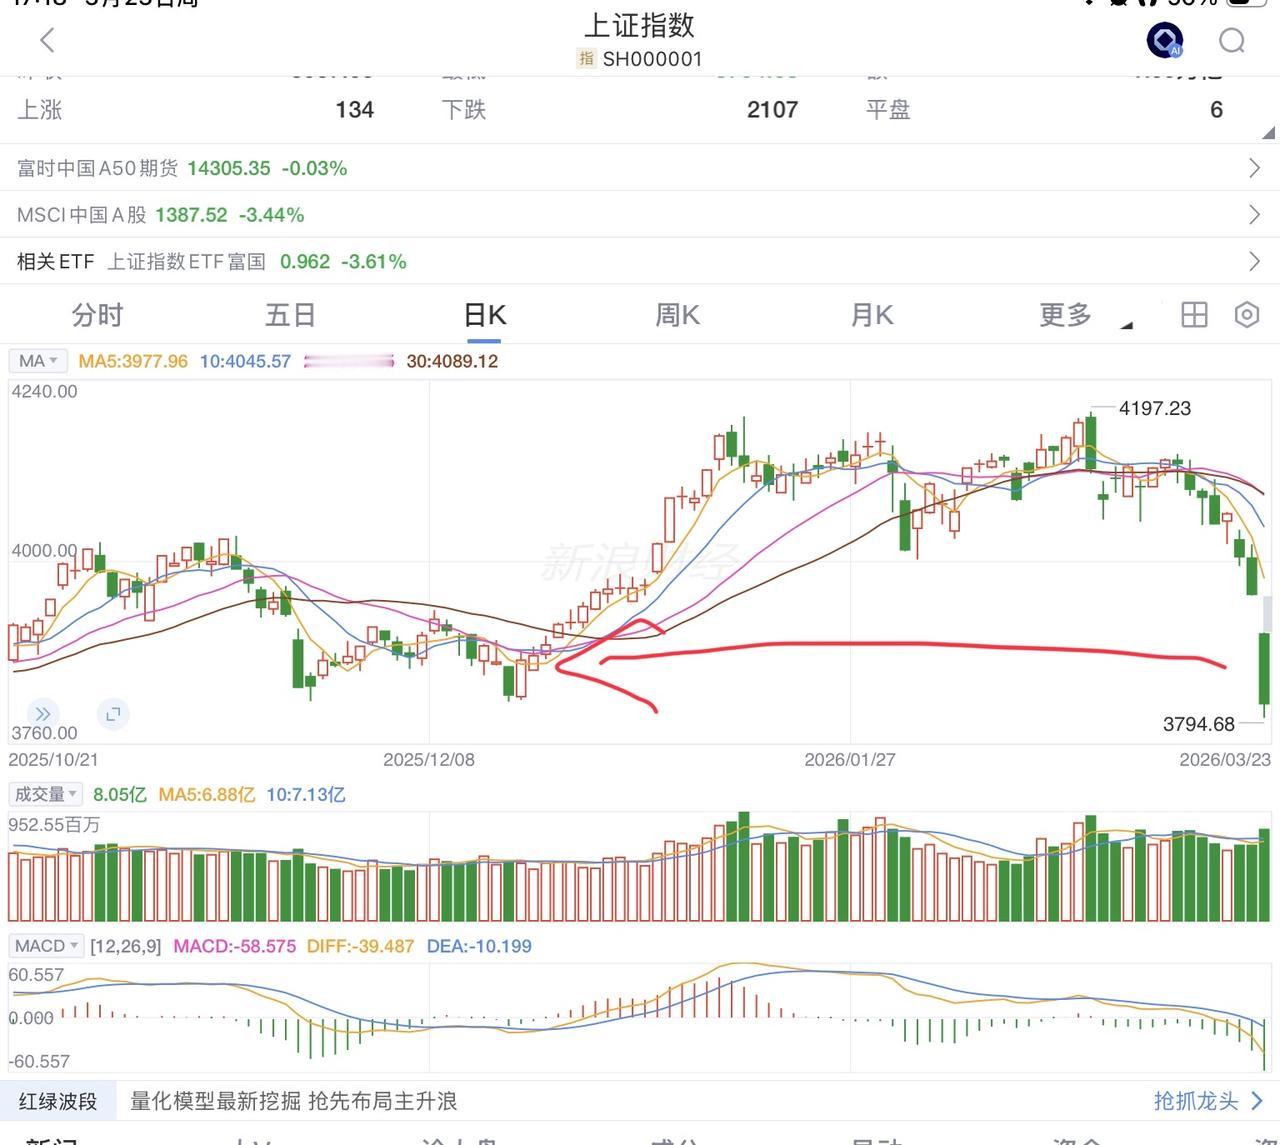Tap the 下跌 count 2107
This screenshot has height=1145, width=1280.
[772, 110]
